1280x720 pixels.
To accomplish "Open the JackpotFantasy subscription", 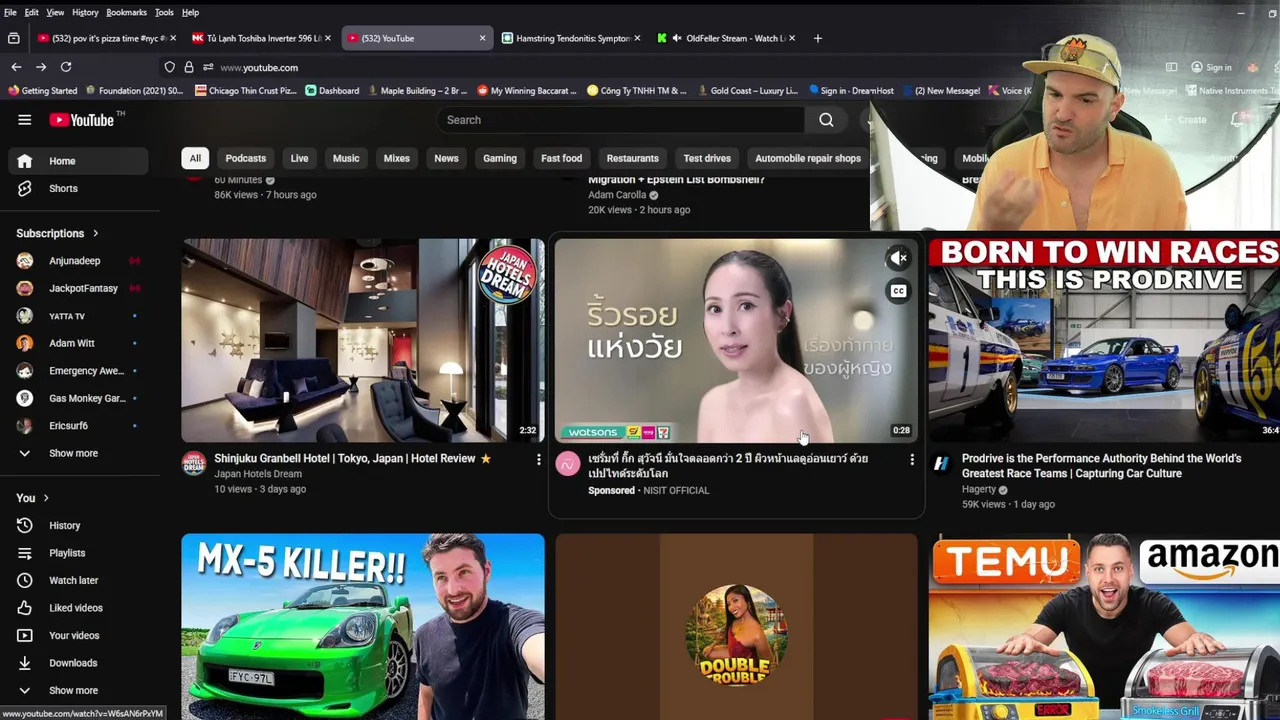I will click(78, 288).
